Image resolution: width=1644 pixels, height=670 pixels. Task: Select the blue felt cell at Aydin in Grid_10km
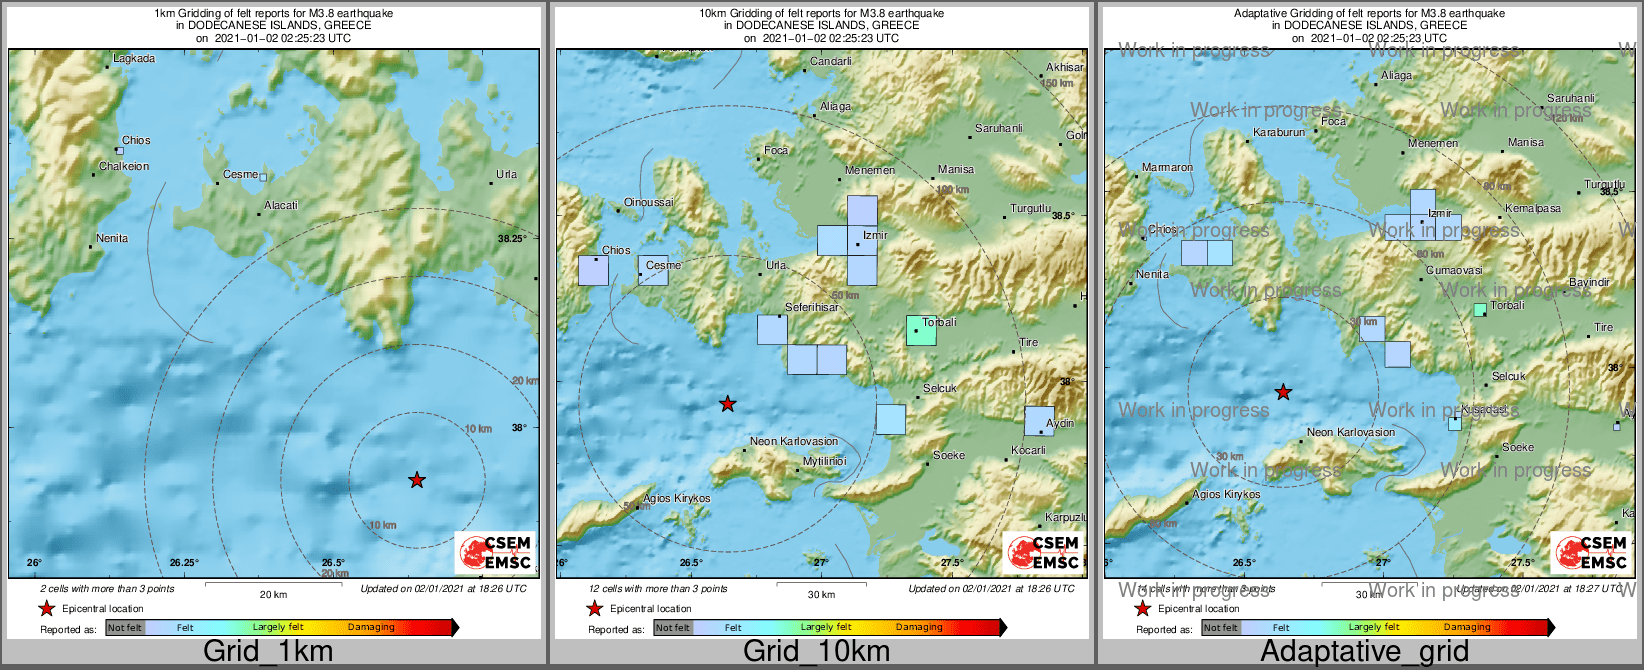(x=1040, y=420)
